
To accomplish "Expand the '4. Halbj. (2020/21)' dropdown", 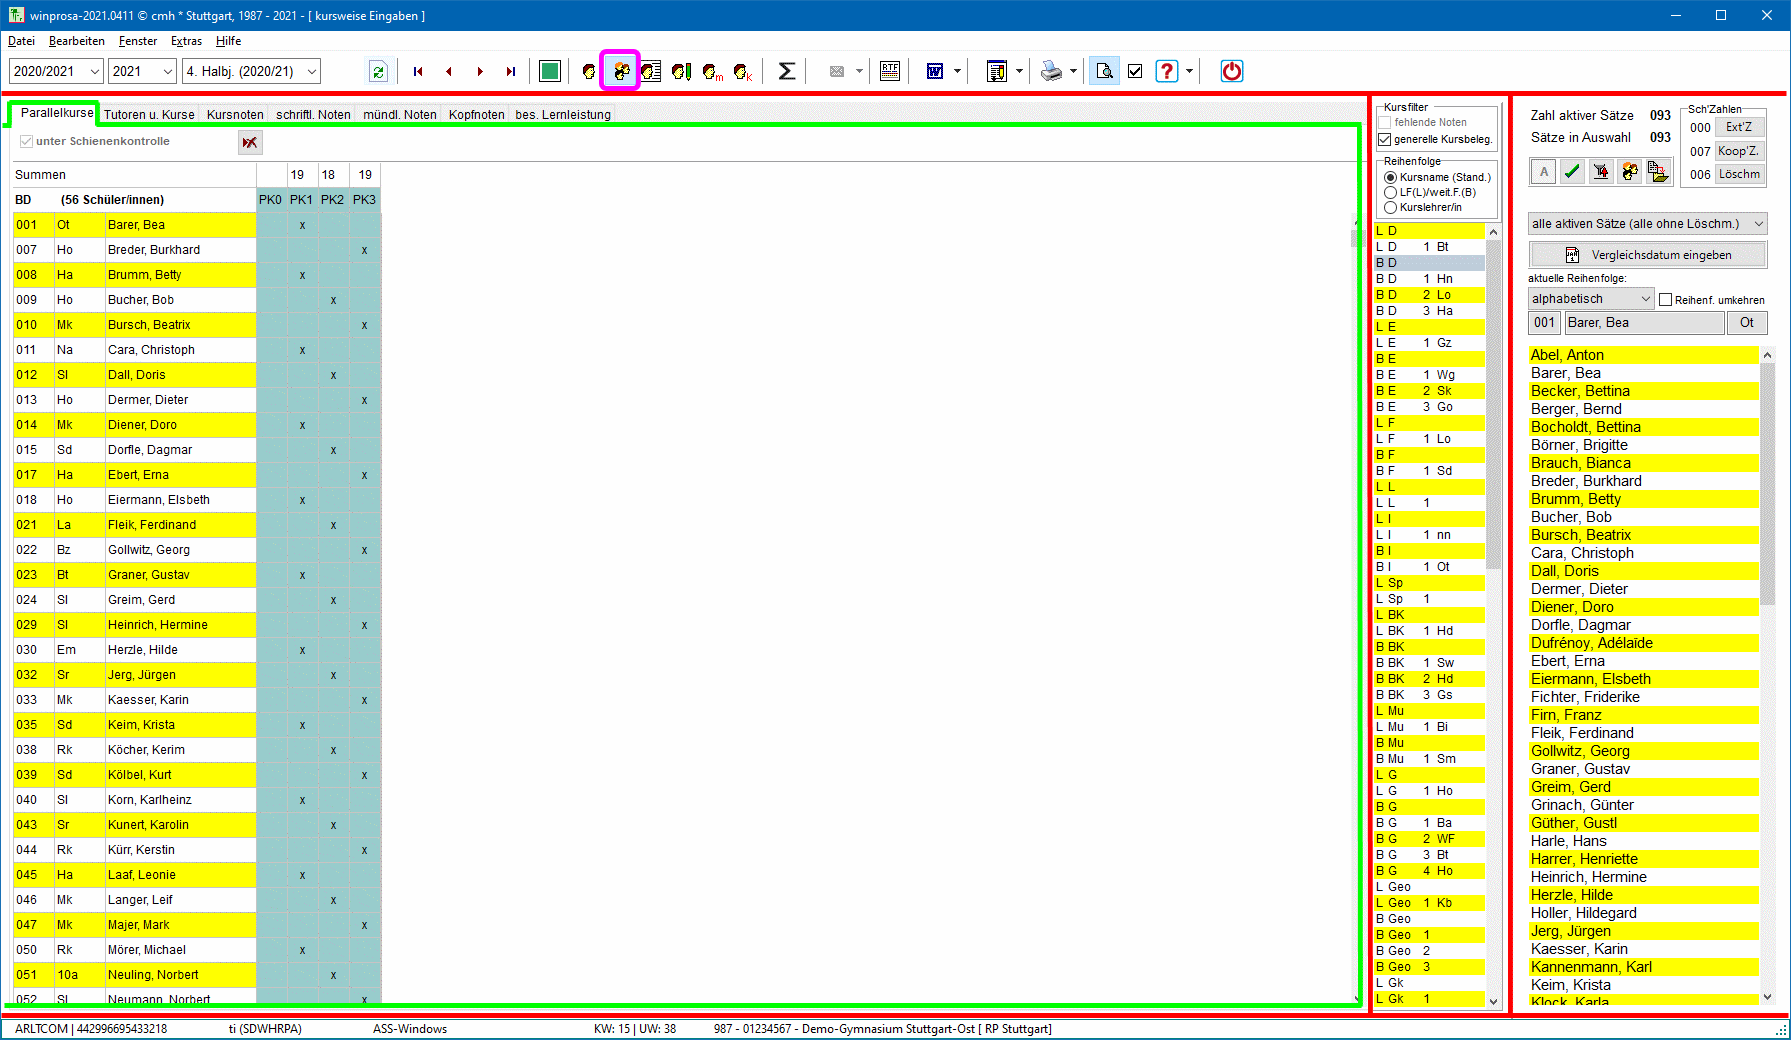I will coord(251,71).
